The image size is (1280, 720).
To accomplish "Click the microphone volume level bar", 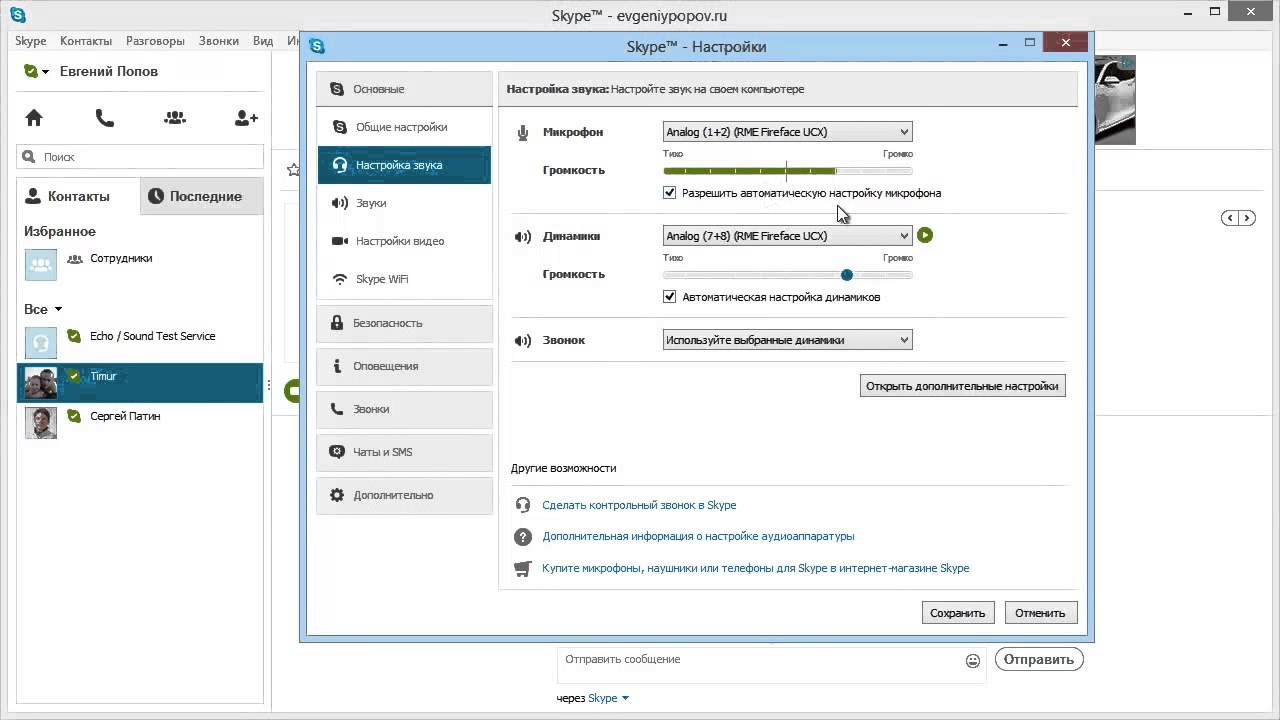I will [788, 171].
